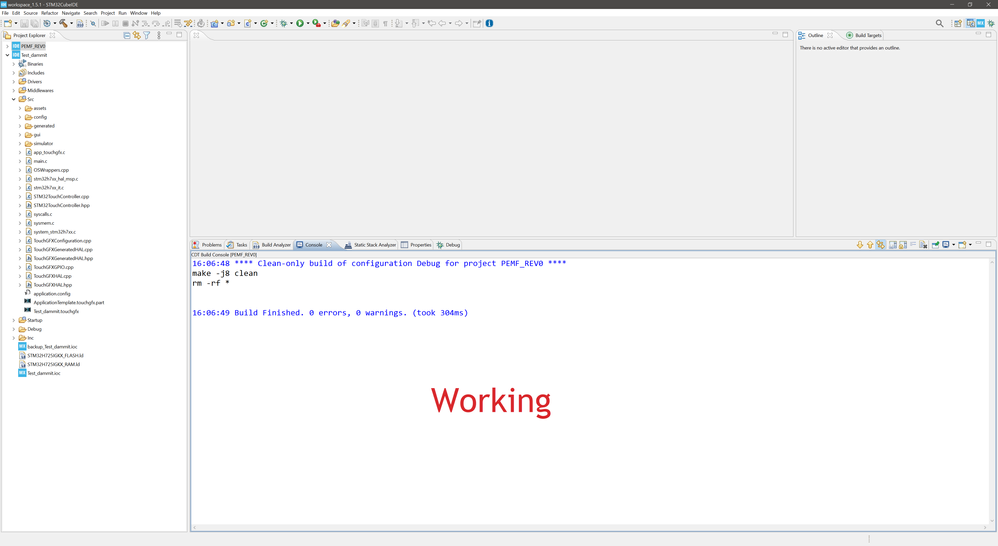Maximize the Console panel
Viewport: 998px width, 546px height.
pos(988,244)
